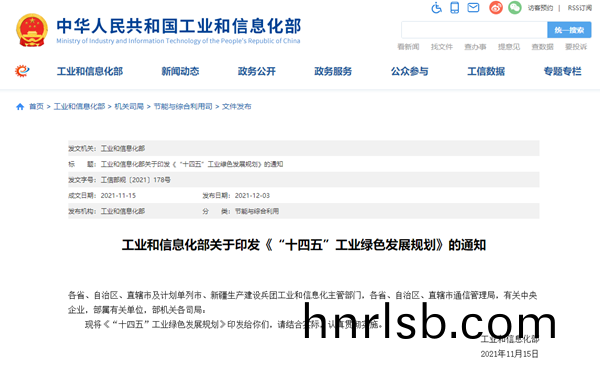600x368 pixels.
Task: Click the ministry Chinese title header text
Action: click(179, 26)
